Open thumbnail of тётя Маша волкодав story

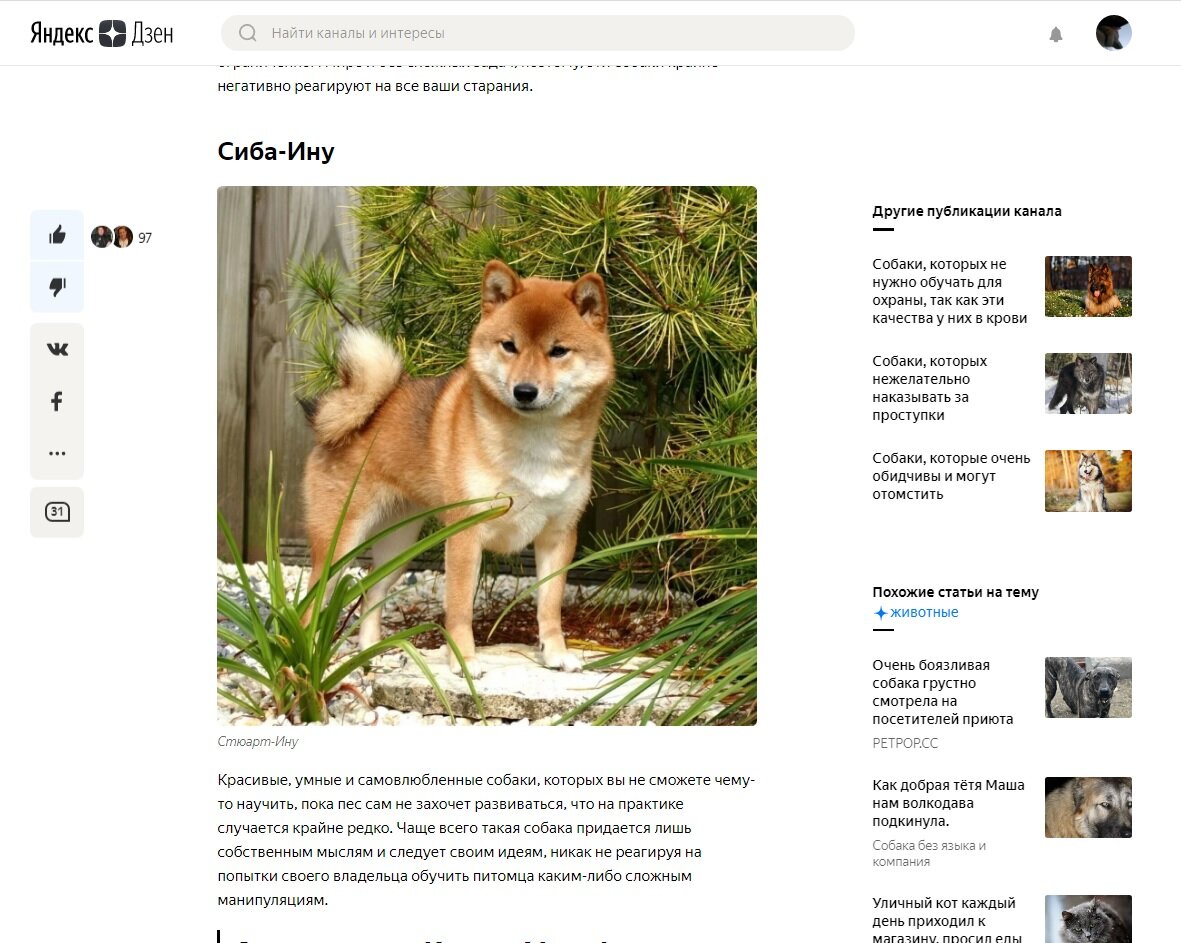coord(1088,807)
